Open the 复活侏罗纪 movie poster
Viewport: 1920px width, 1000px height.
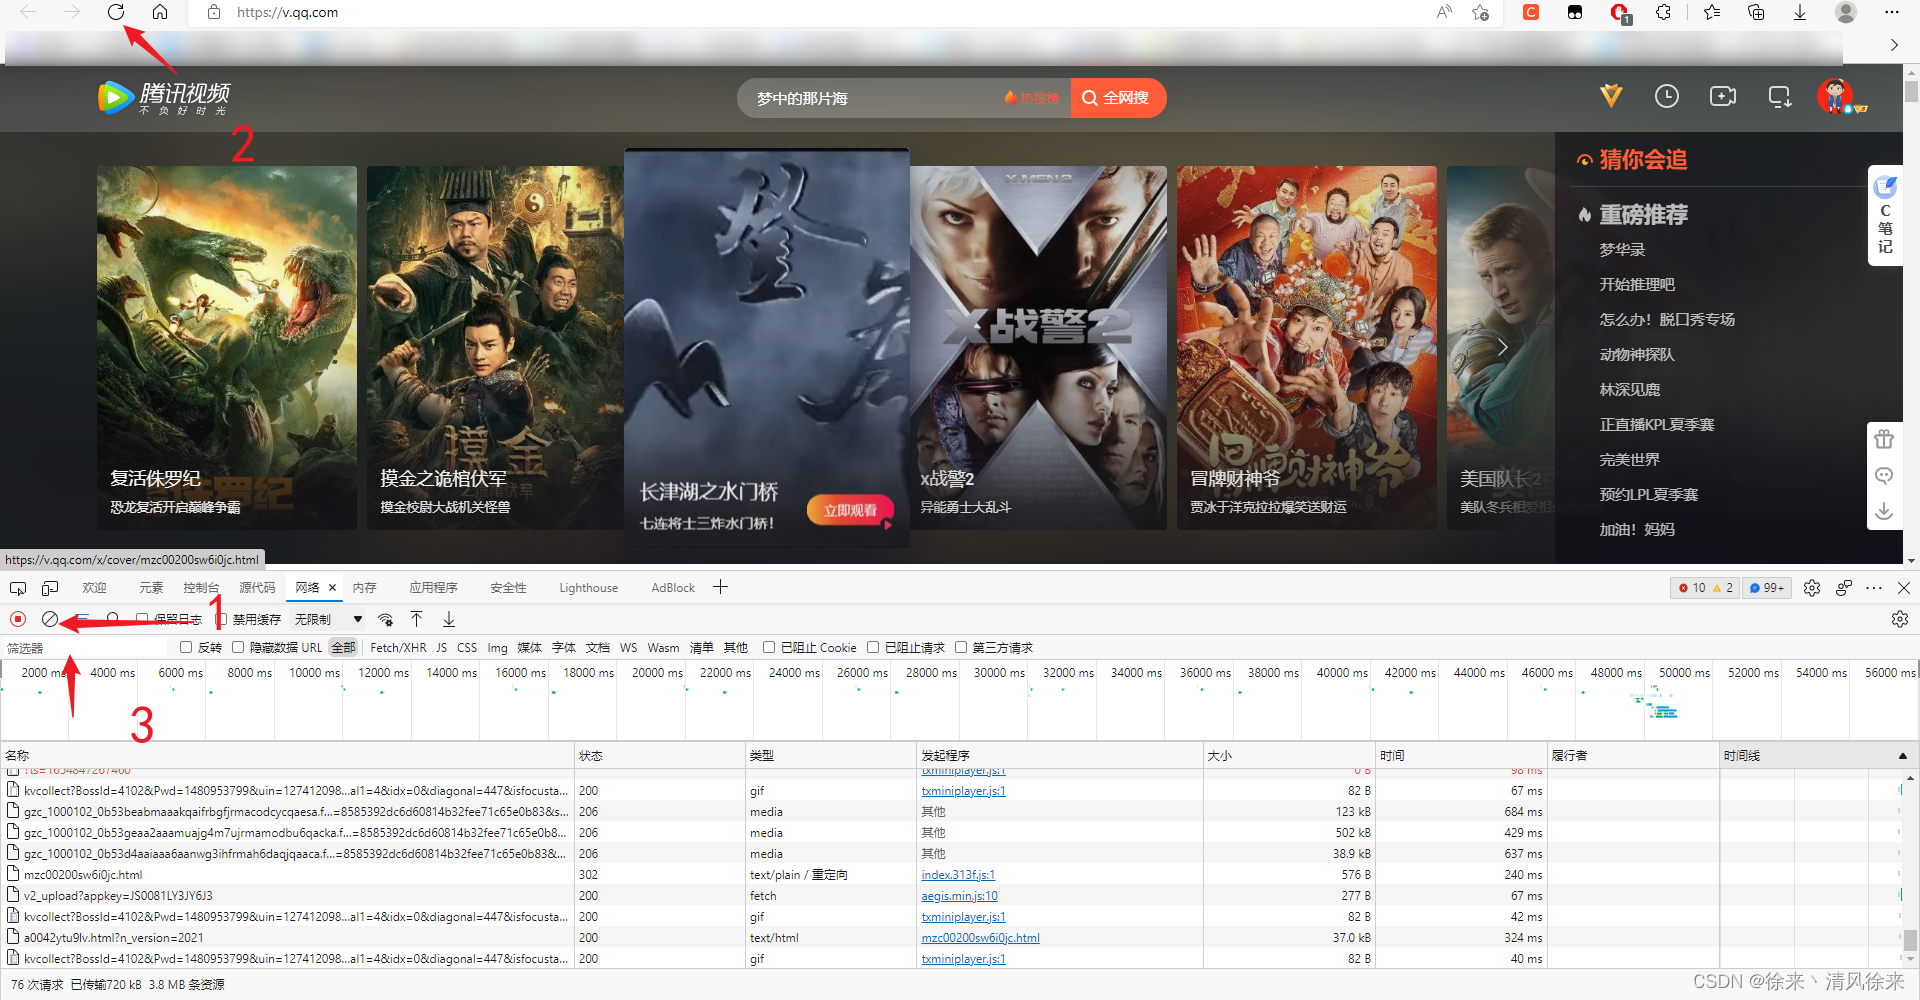[x=227, y=347]
